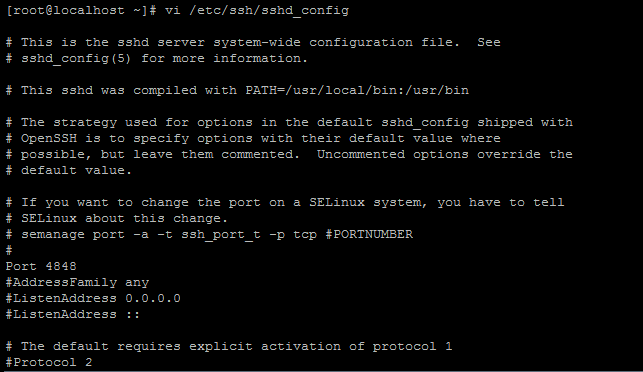643x372 pixels.
Task: Click the '[root@localhost ~]#' shell prompt
Action: pyautogui.click(x=81, y=10)
